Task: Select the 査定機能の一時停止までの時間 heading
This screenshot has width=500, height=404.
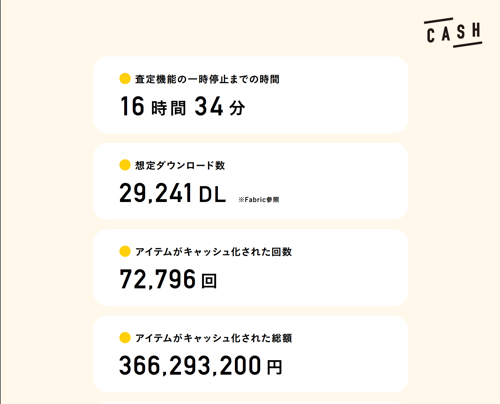Action: click(x=207, y=79)
